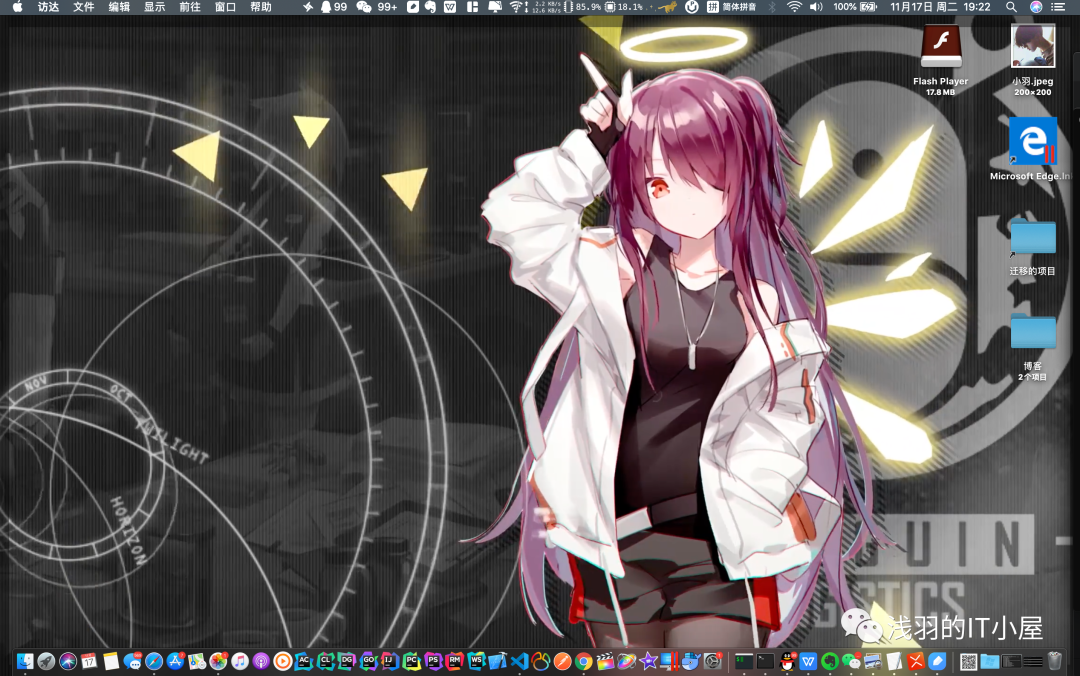This screenshot has height=676, width=1080.
Task: Open Docker whale icon in Dock
Action: (692, 662)
